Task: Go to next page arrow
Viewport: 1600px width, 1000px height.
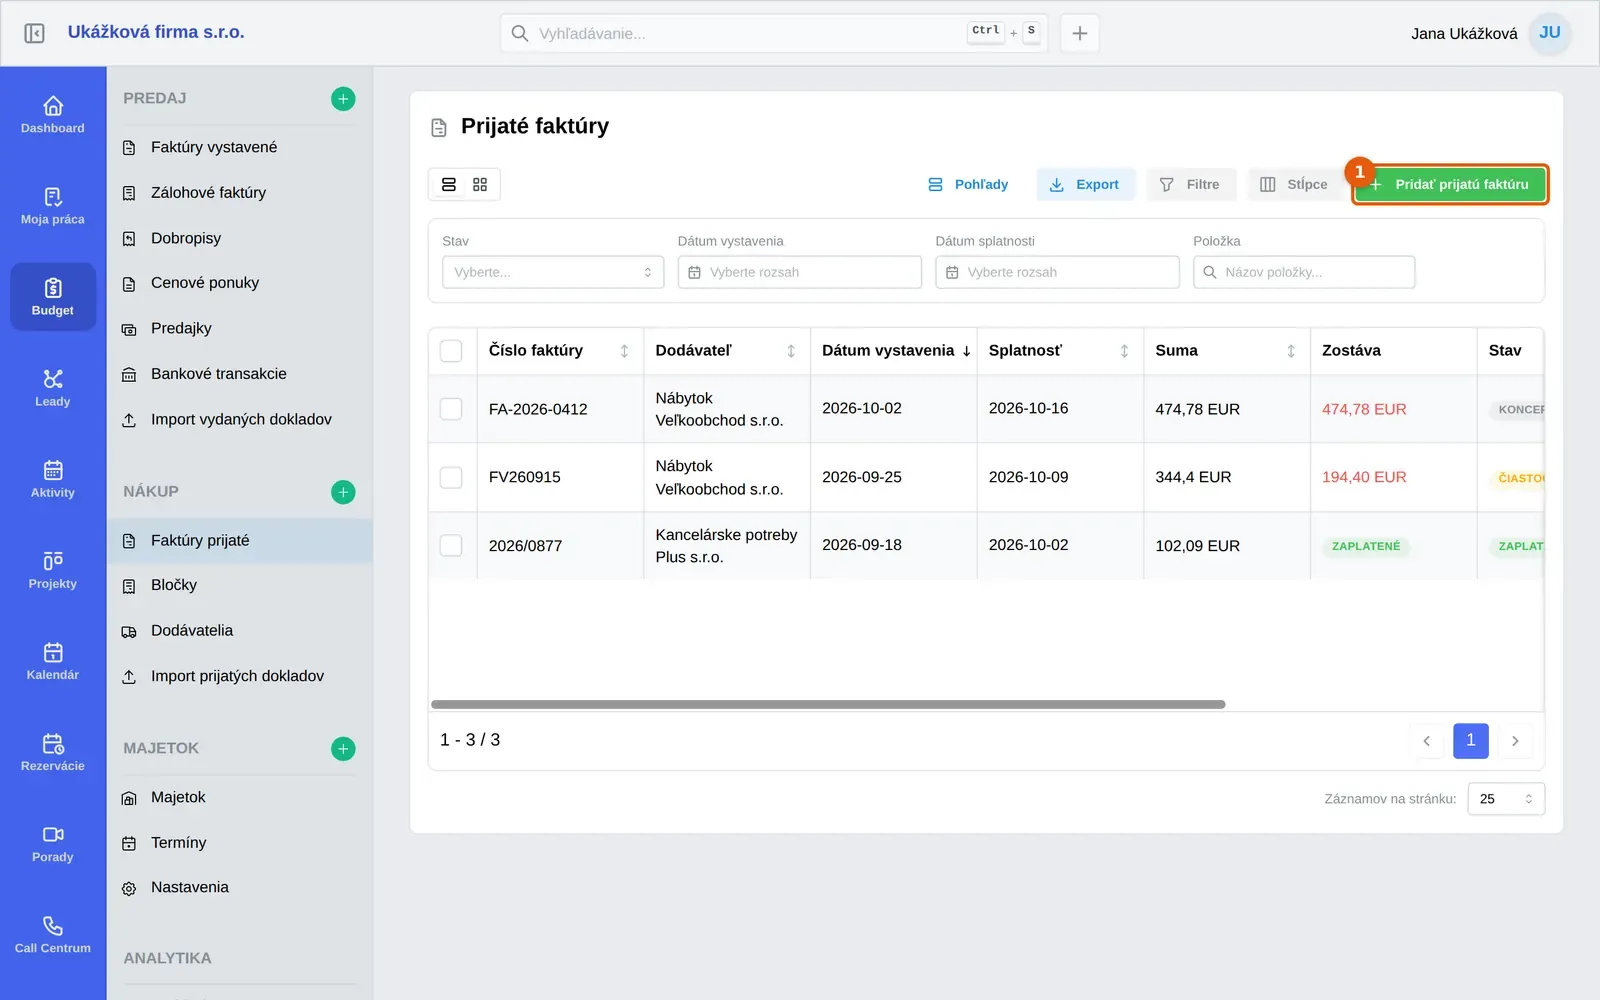Action: (1515, 741)
